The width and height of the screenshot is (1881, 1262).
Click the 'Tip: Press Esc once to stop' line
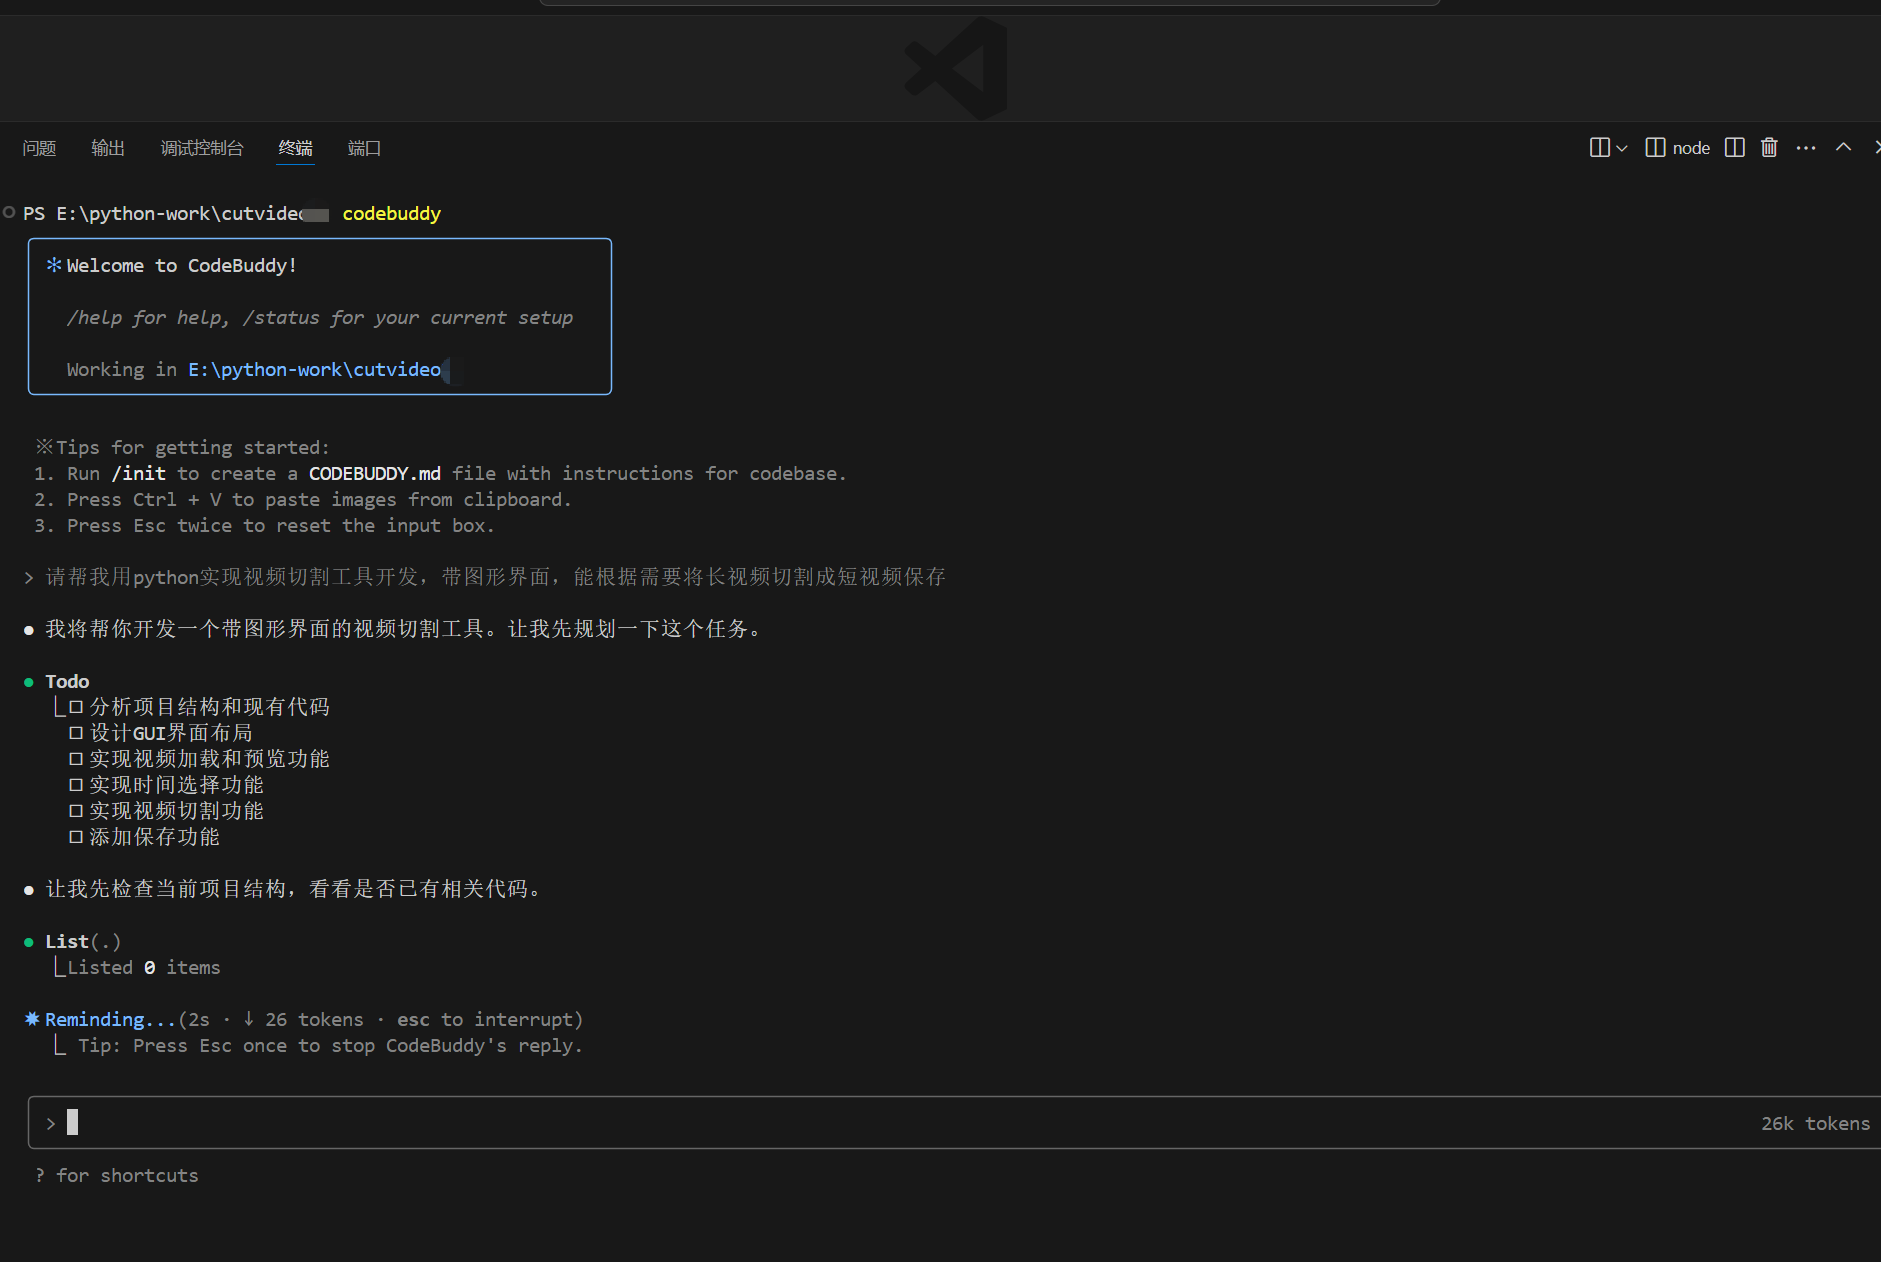tap(330, 1045)
